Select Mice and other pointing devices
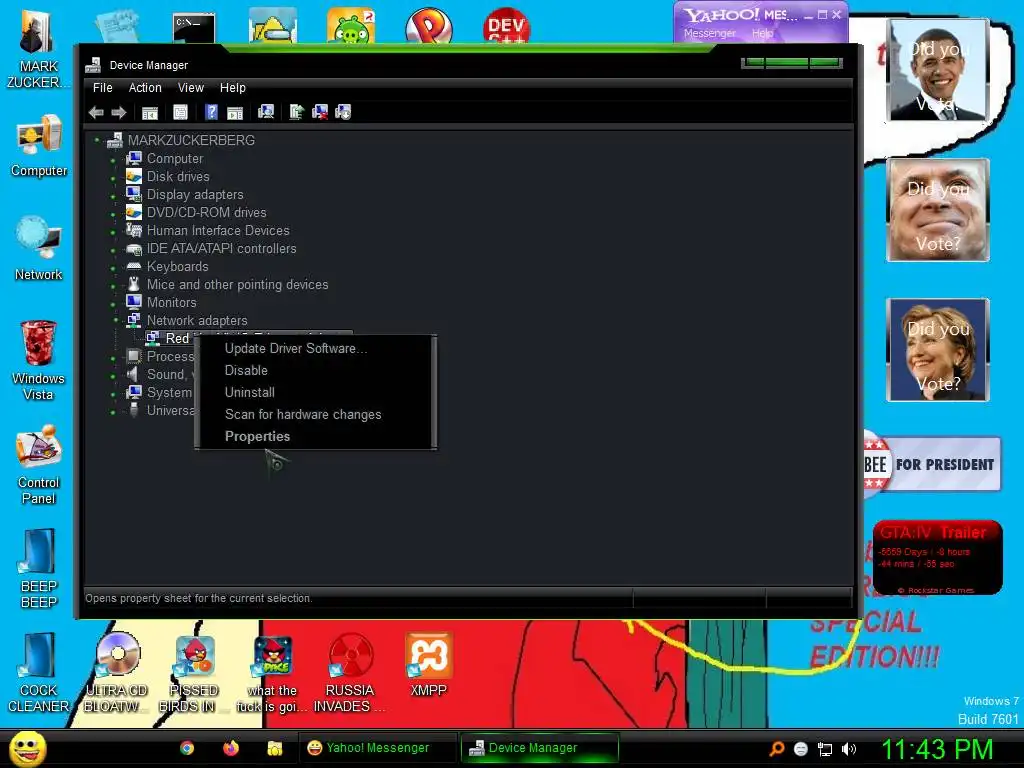The width and height of the screenshot is (1024, 768). click(237, 285)
